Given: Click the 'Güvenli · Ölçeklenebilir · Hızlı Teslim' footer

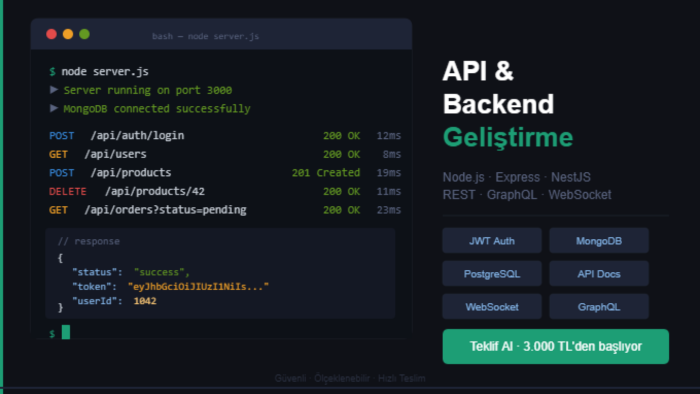Looking at the screenshot, I should coord(350,378).
